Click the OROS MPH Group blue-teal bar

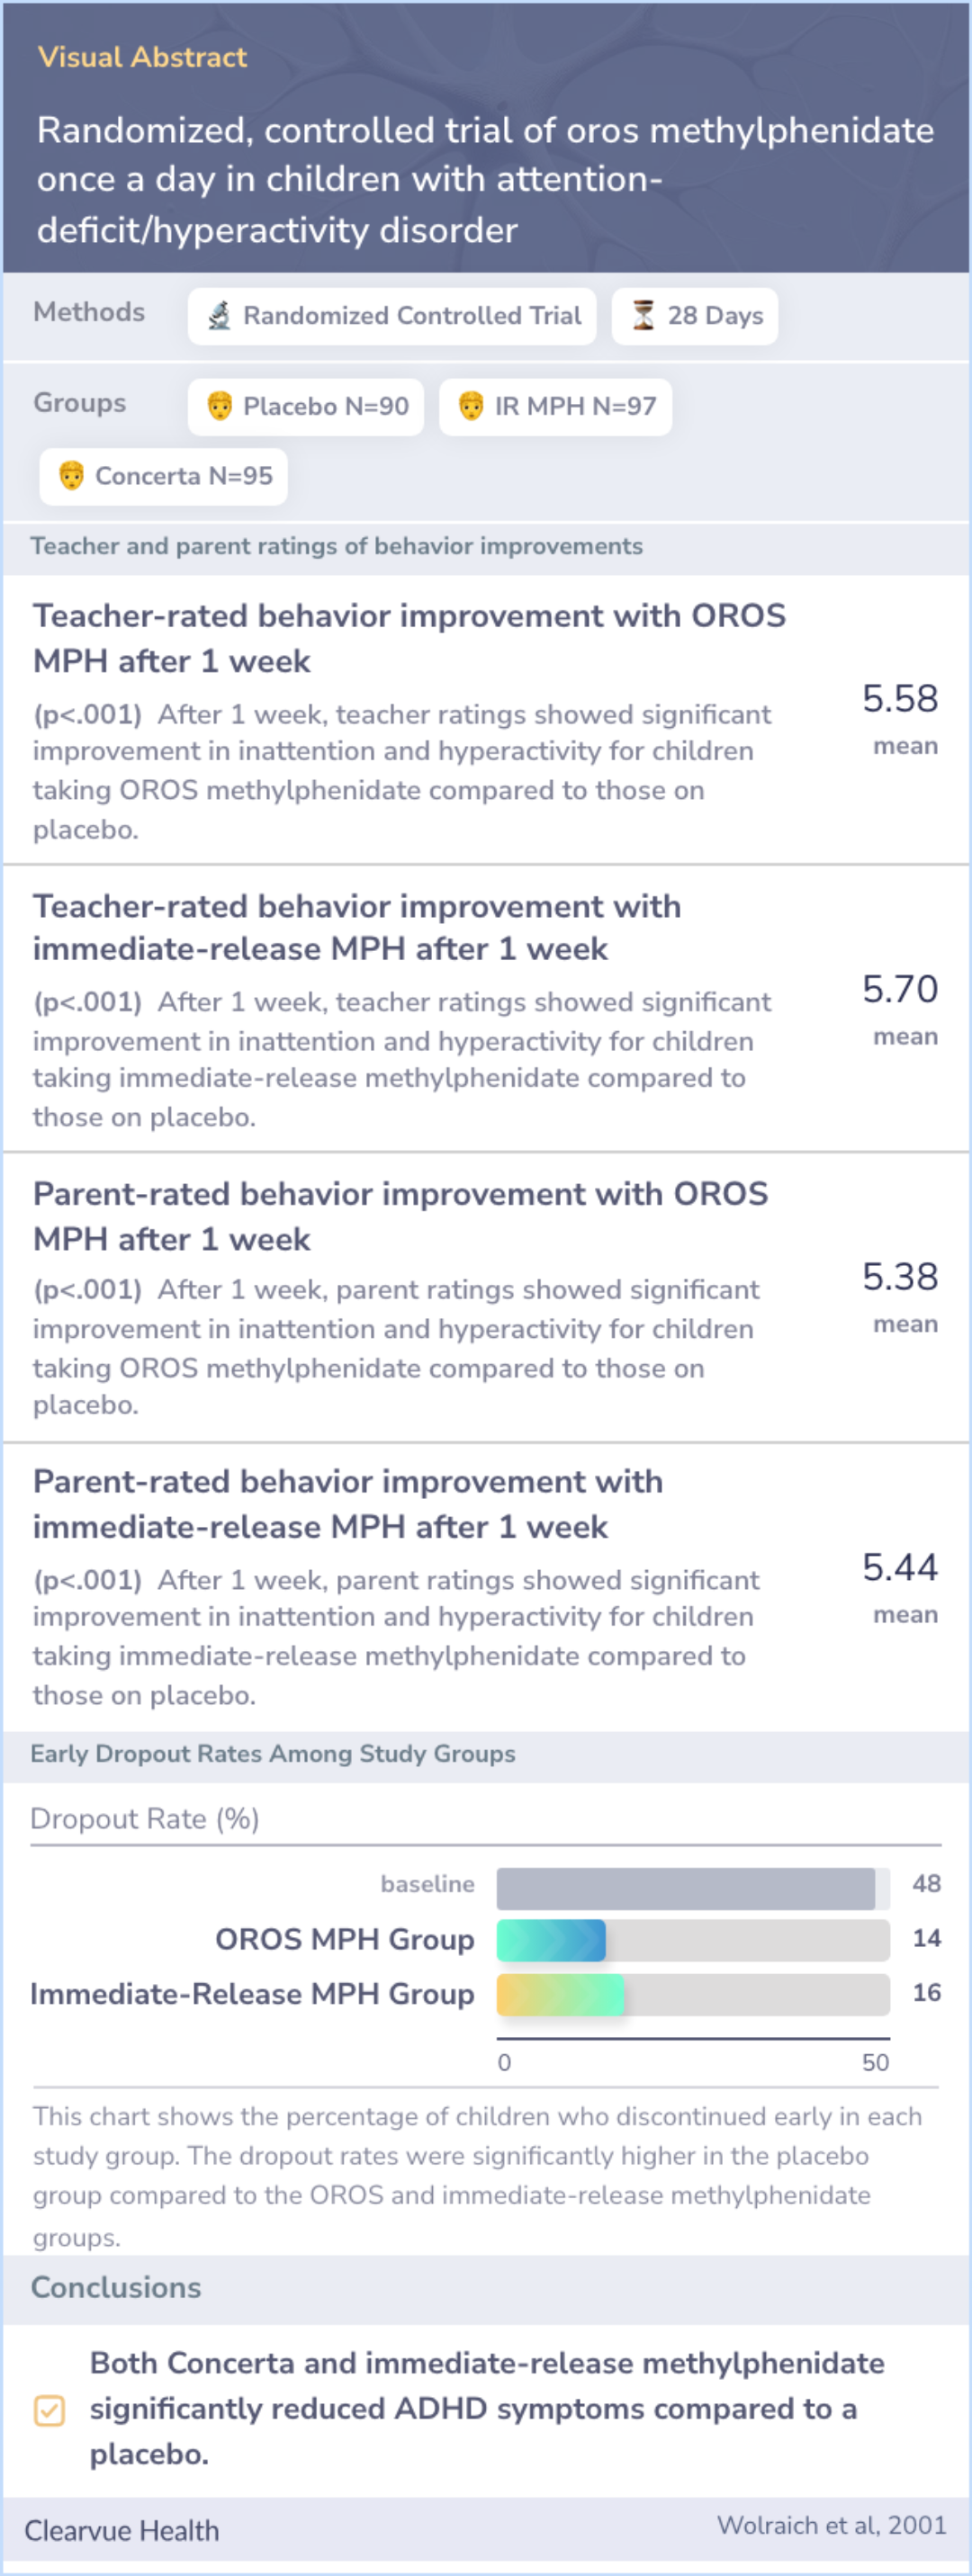coord(551,1940)
